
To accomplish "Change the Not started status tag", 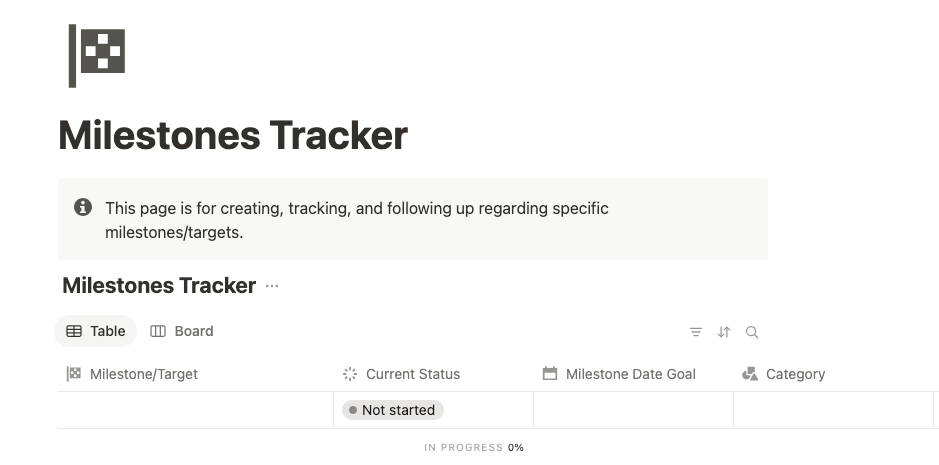I will pyautogui.click(x=392, y=410).
